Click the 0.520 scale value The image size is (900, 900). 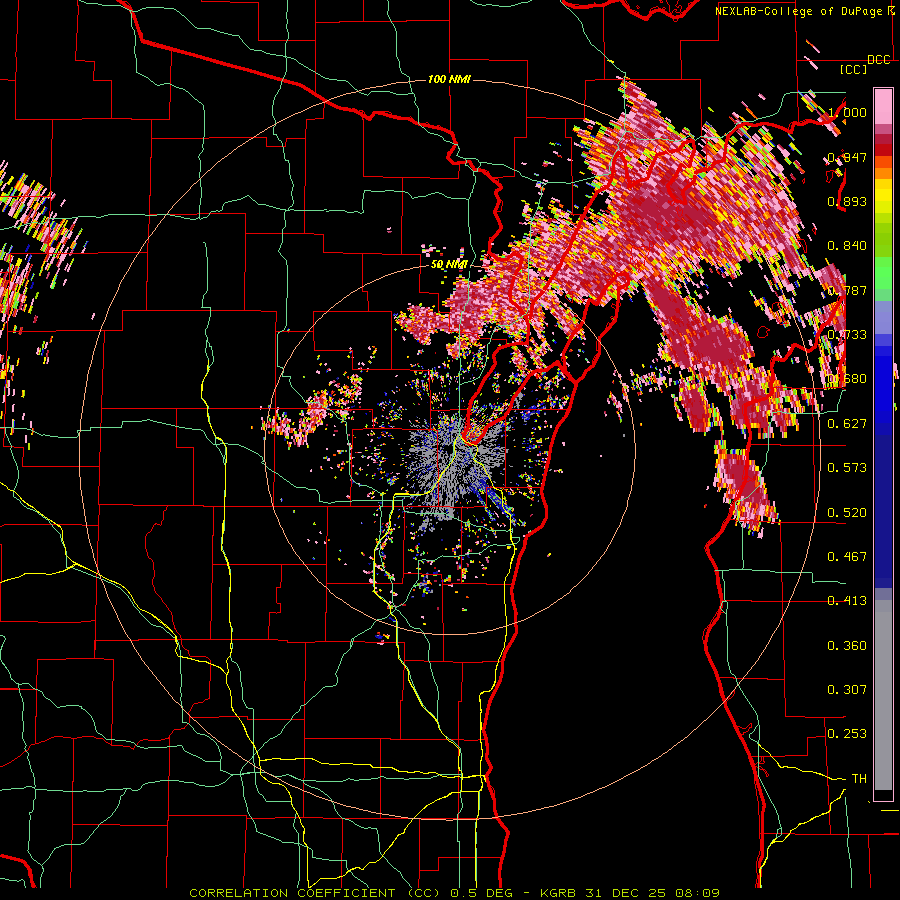click(847, 513)
